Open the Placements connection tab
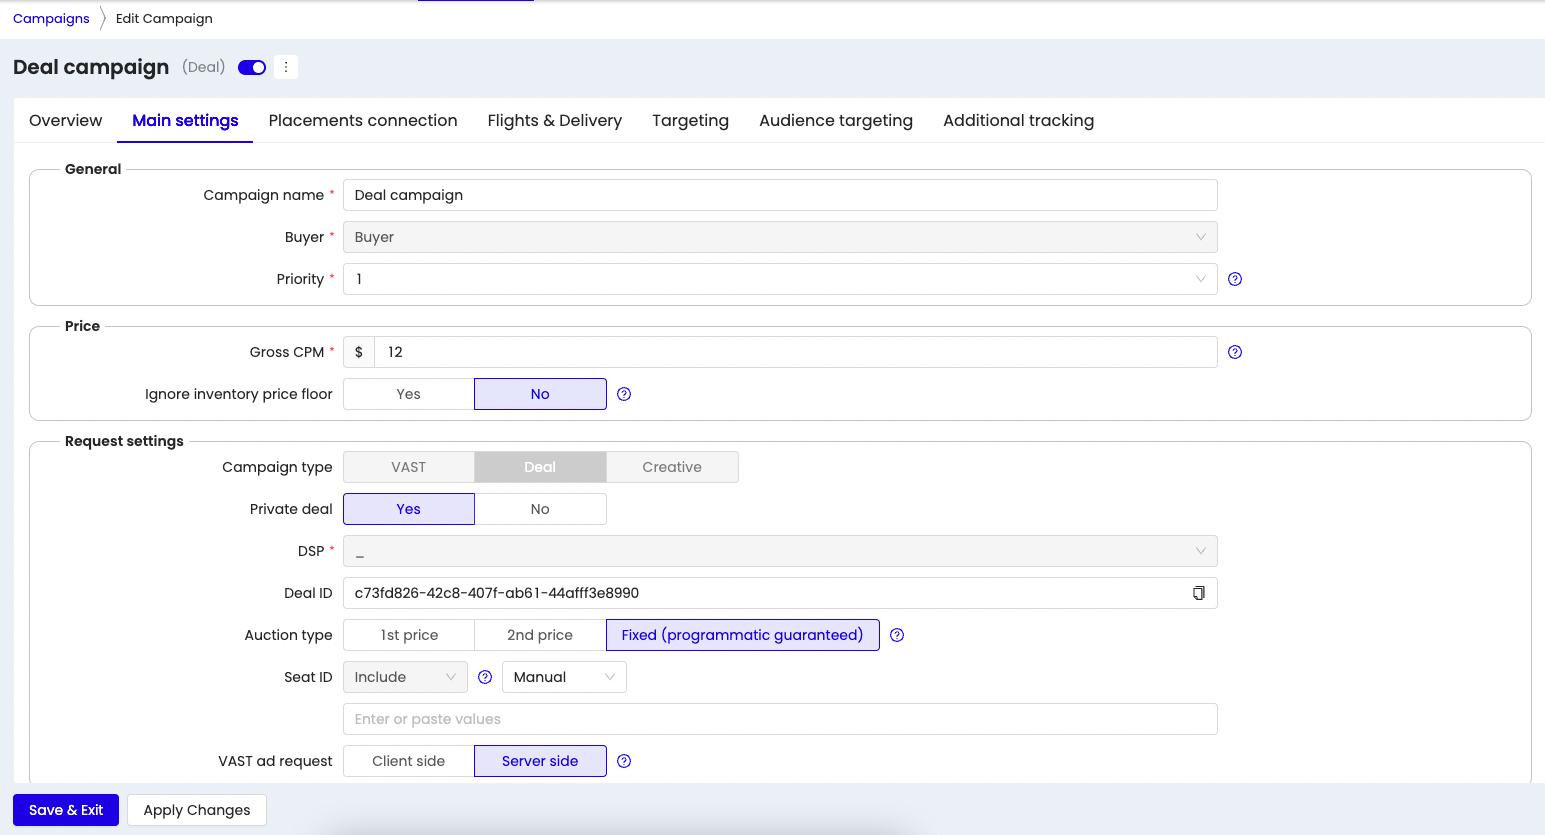Viewport: 1545px width, 835px height. pyautogui.click(x=363, y=120)
